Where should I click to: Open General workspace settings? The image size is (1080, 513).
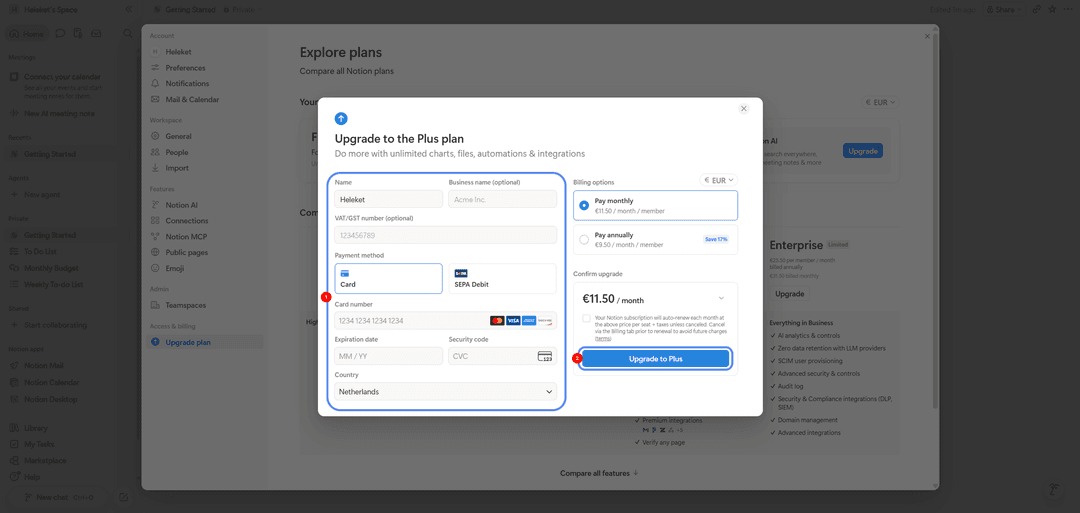(x=178, y=136)
